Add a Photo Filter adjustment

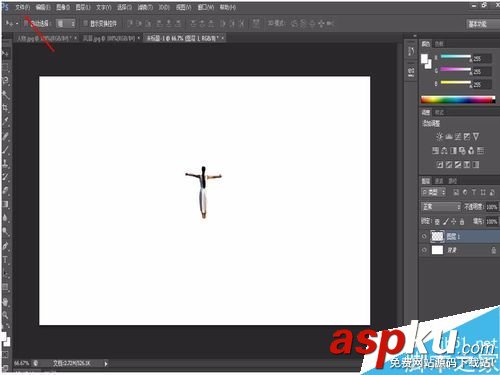462,151
